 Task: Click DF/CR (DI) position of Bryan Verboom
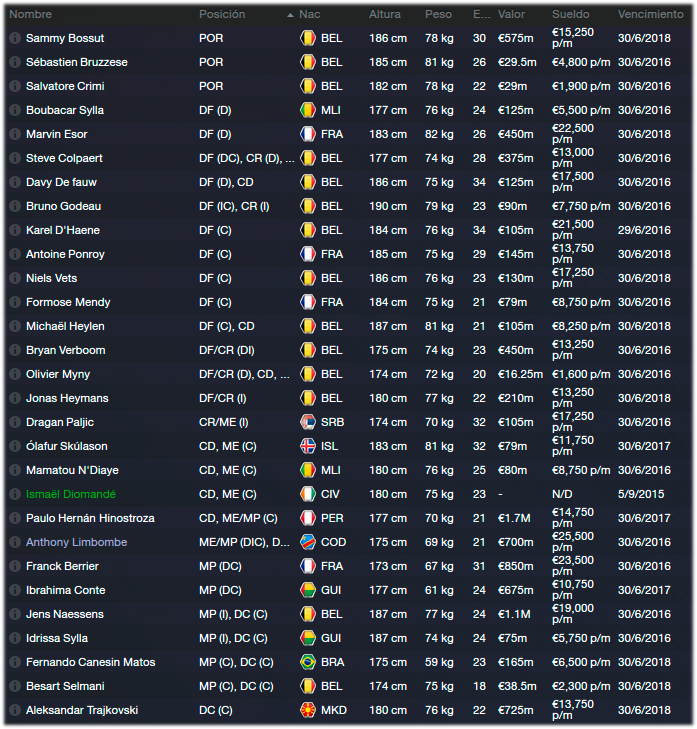(x=226, y=351)
